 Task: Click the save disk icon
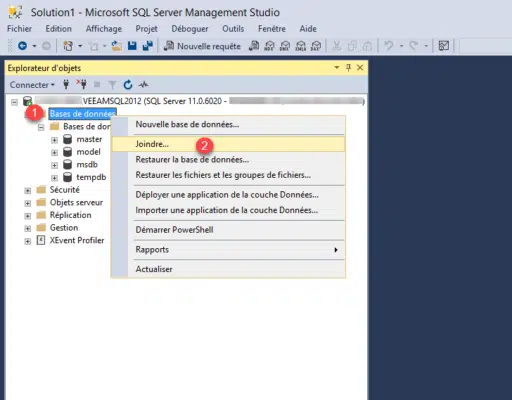coord(132,46)
